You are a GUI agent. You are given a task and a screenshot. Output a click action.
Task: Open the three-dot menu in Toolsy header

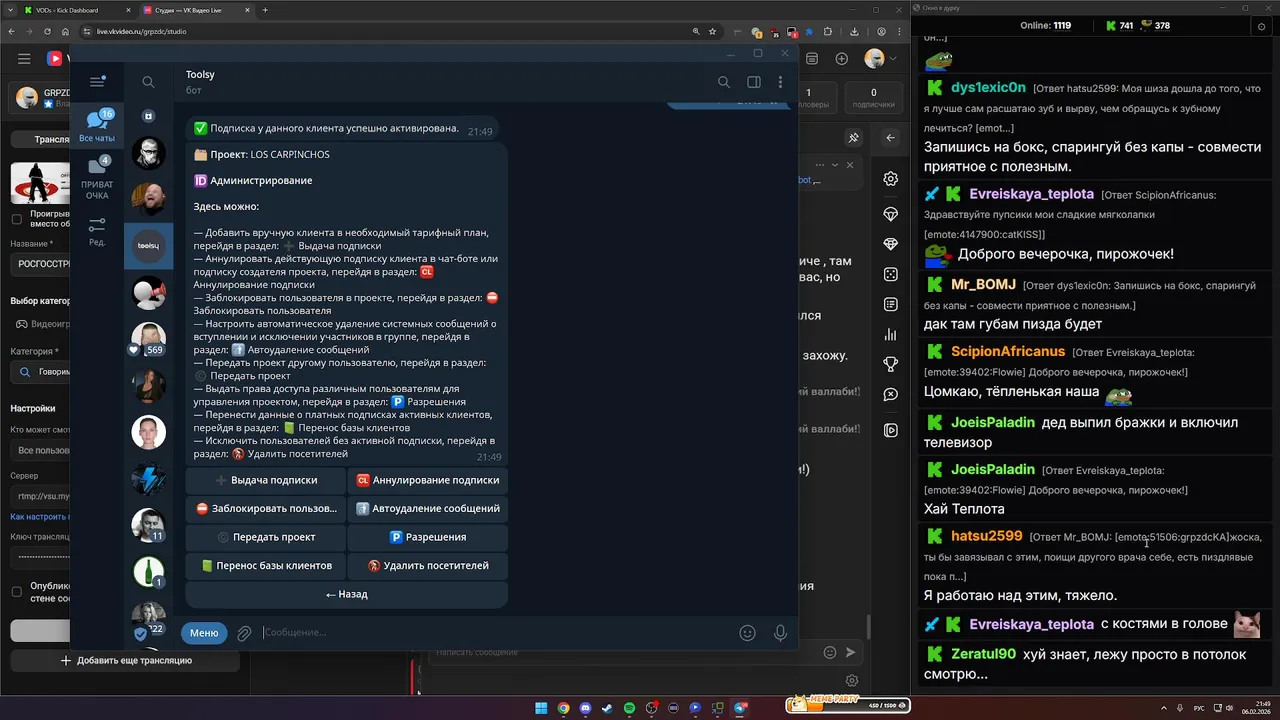pyautogui.click(x=780, y=82)
